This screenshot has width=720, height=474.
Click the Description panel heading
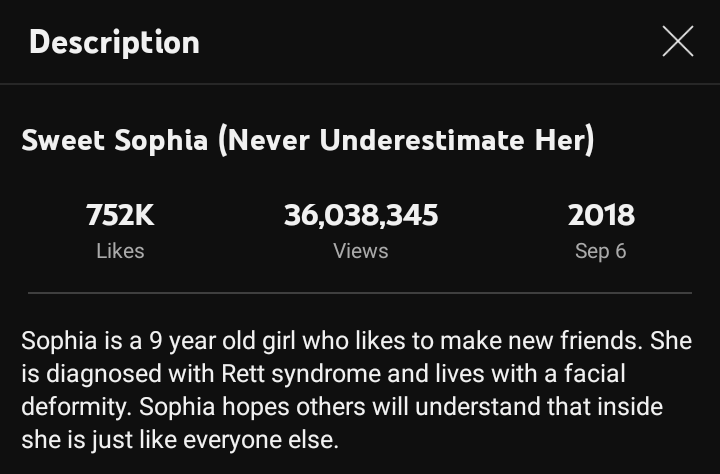(114, 42)
